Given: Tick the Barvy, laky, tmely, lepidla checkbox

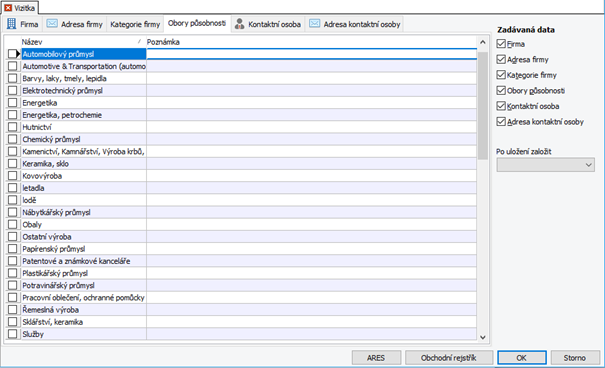Looking at the screenshot, I should pos(12,78).
